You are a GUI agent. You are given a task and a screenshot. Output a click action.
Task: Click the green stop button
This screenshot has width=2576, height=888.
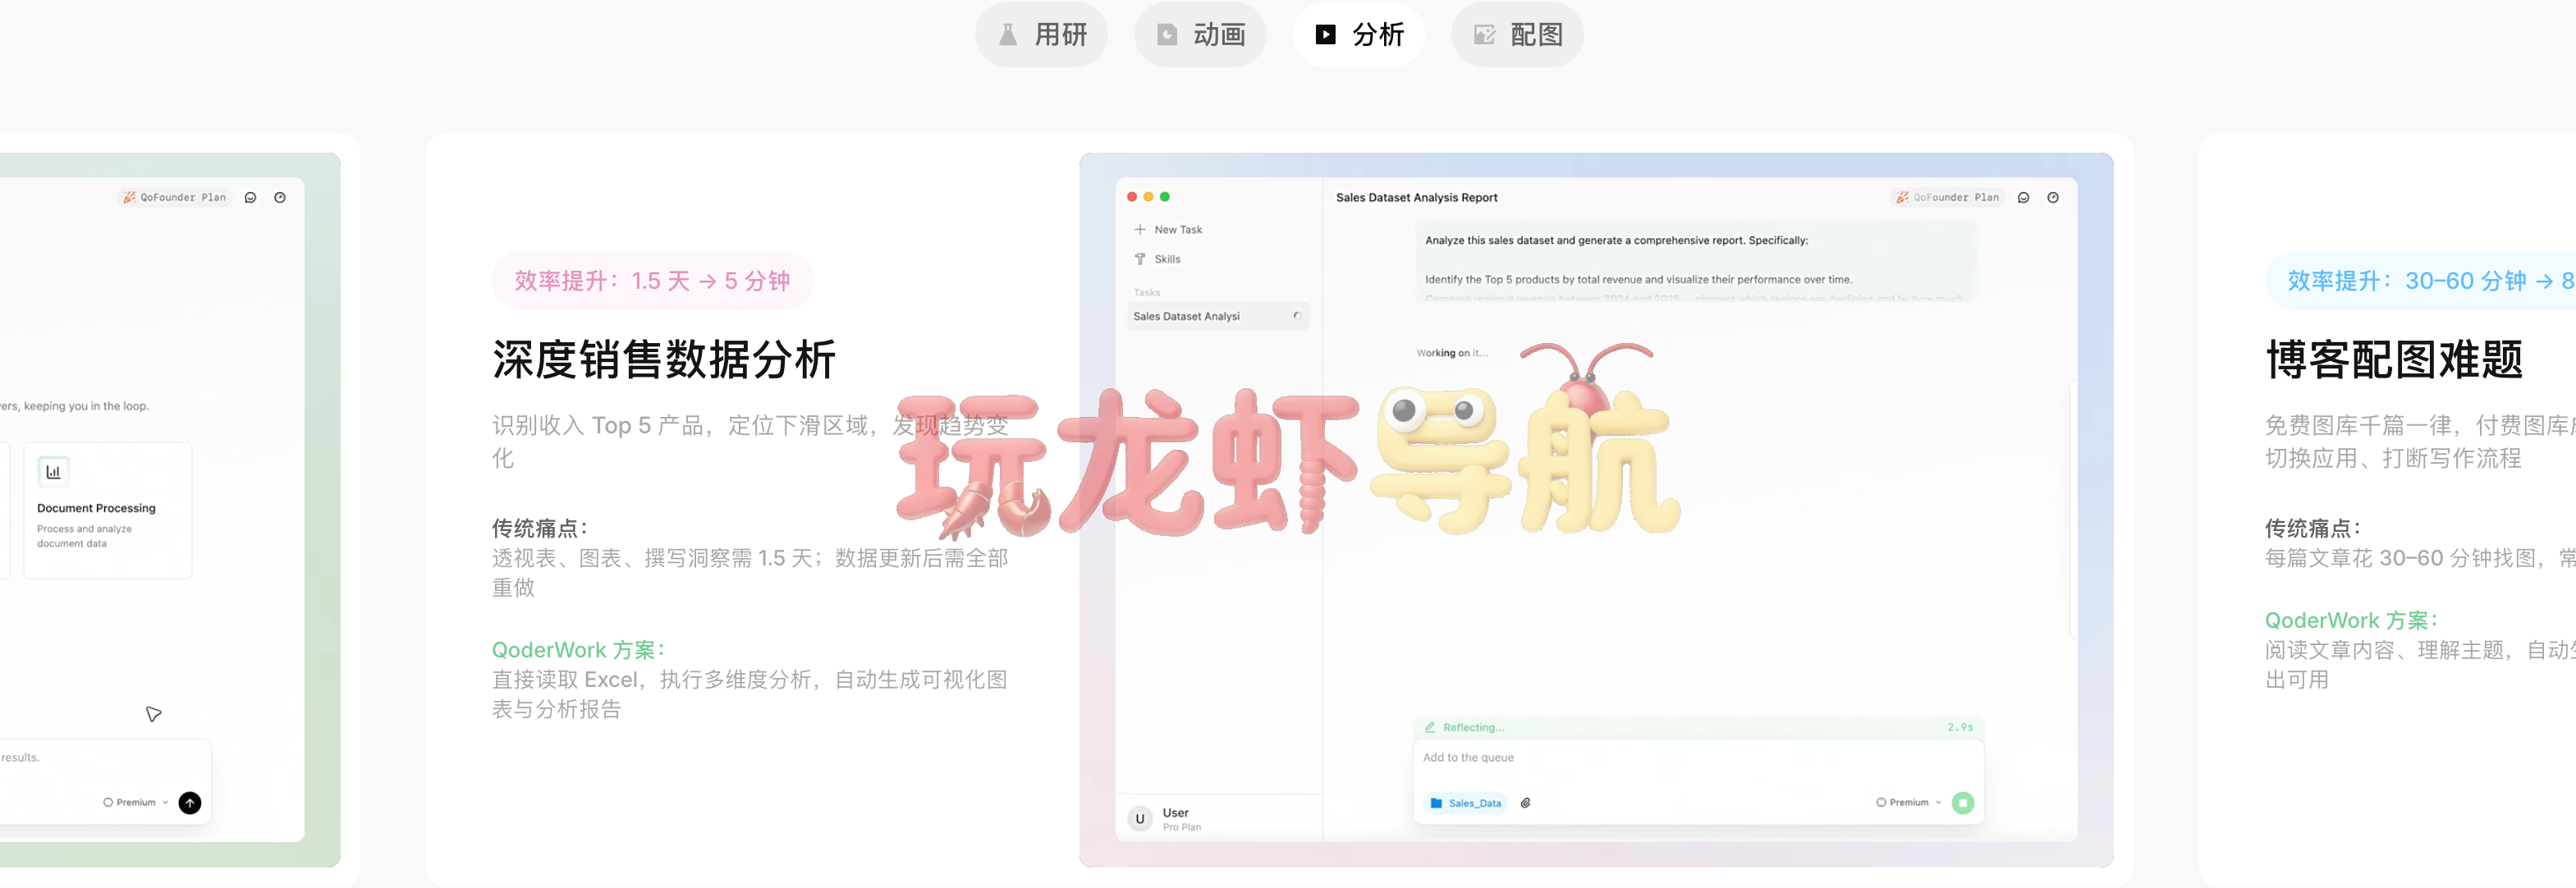pos(1962,803)
